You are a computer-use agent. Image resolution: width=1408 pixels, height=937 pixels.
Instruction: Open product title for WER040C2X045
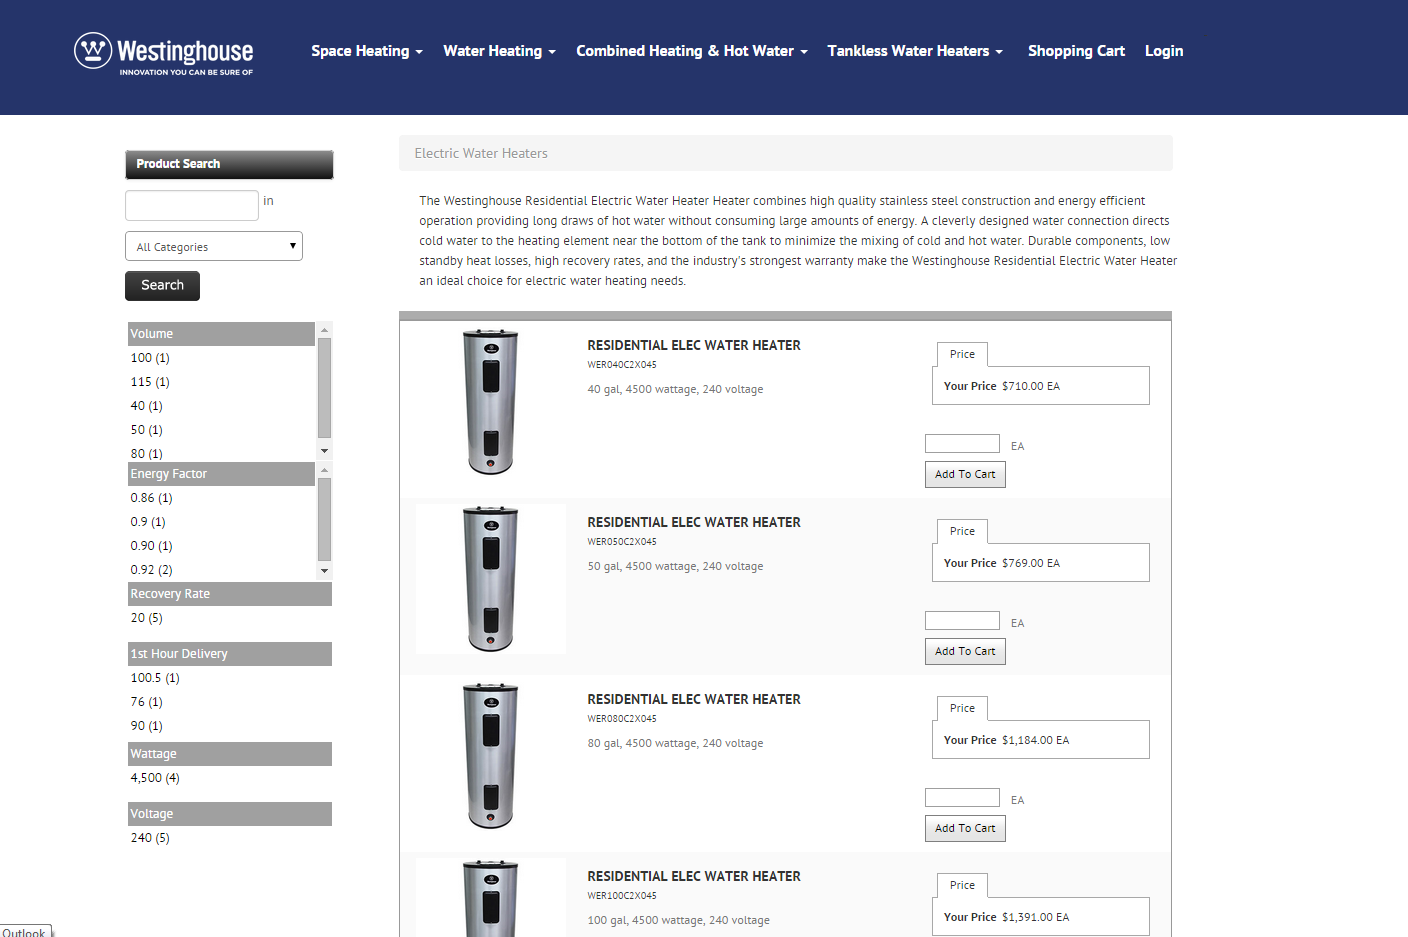click(x=694, y=345)
